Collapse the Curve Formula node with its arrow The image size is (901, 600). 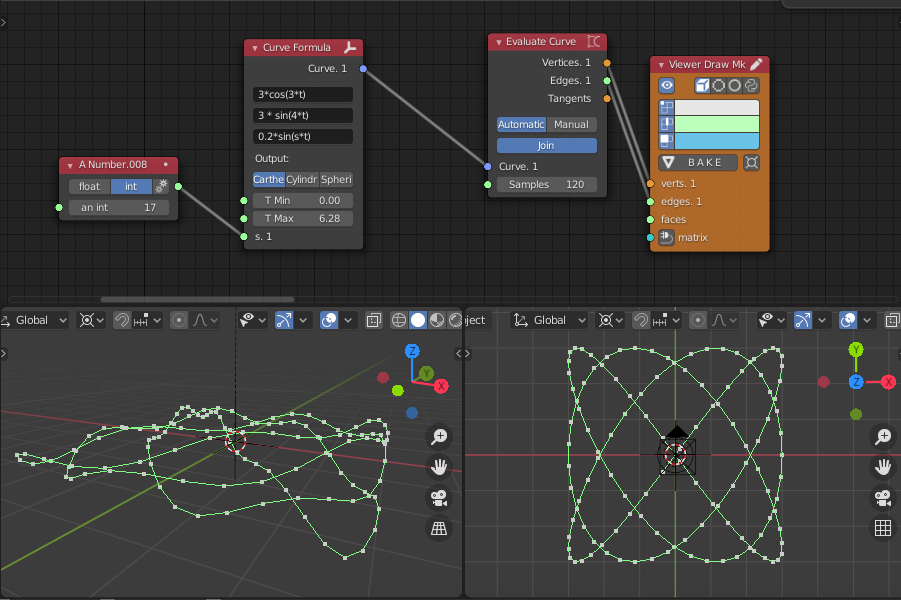256,47
